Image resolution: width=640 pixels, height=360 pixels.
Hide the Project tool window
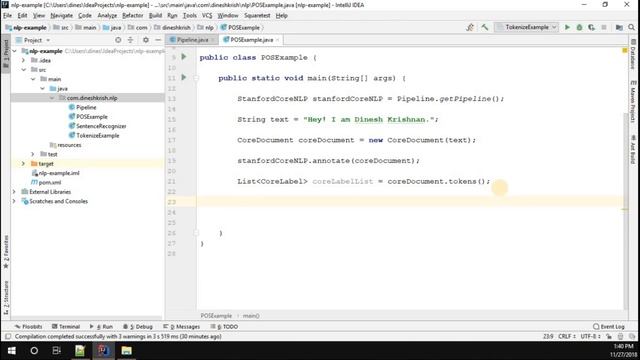(x=158, y=40)
